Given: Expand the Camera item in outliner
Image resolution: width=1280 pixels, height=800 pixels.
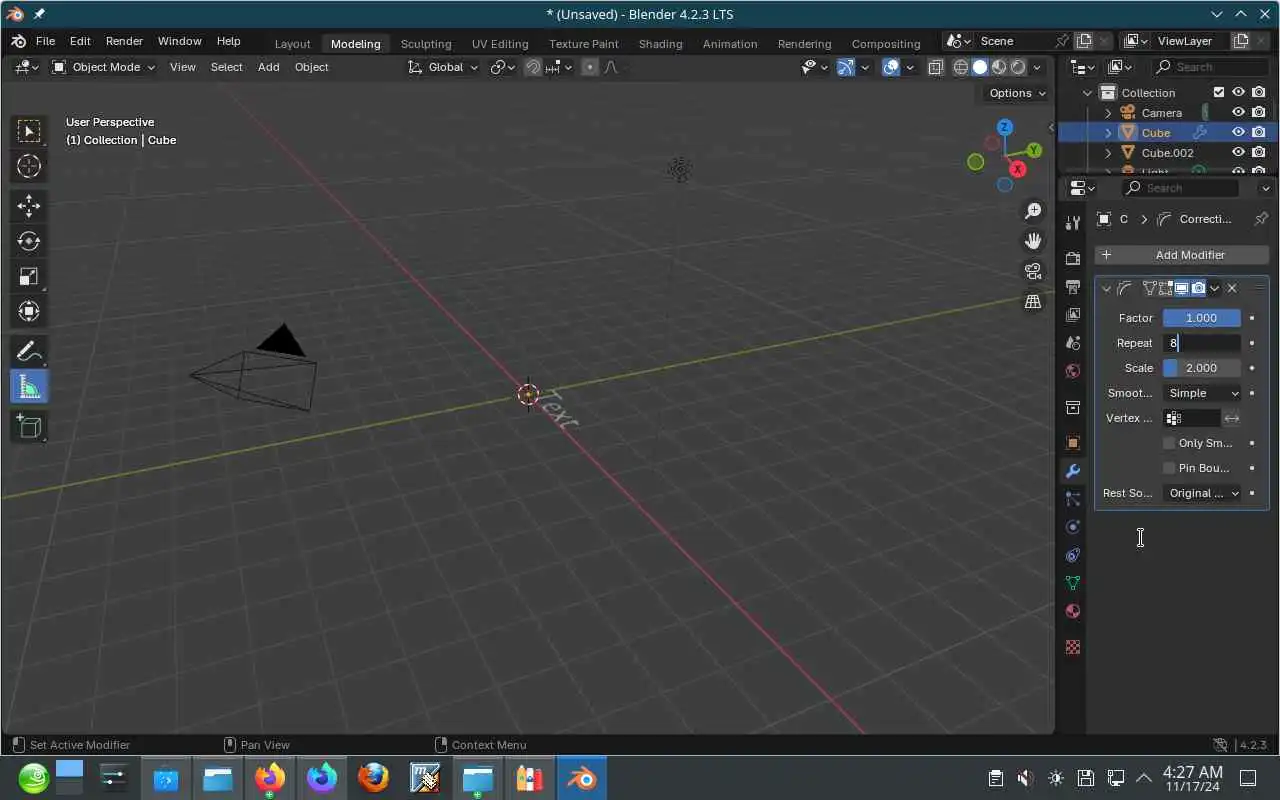Looking at the screenshot, I should click(x=1108, y=113).
